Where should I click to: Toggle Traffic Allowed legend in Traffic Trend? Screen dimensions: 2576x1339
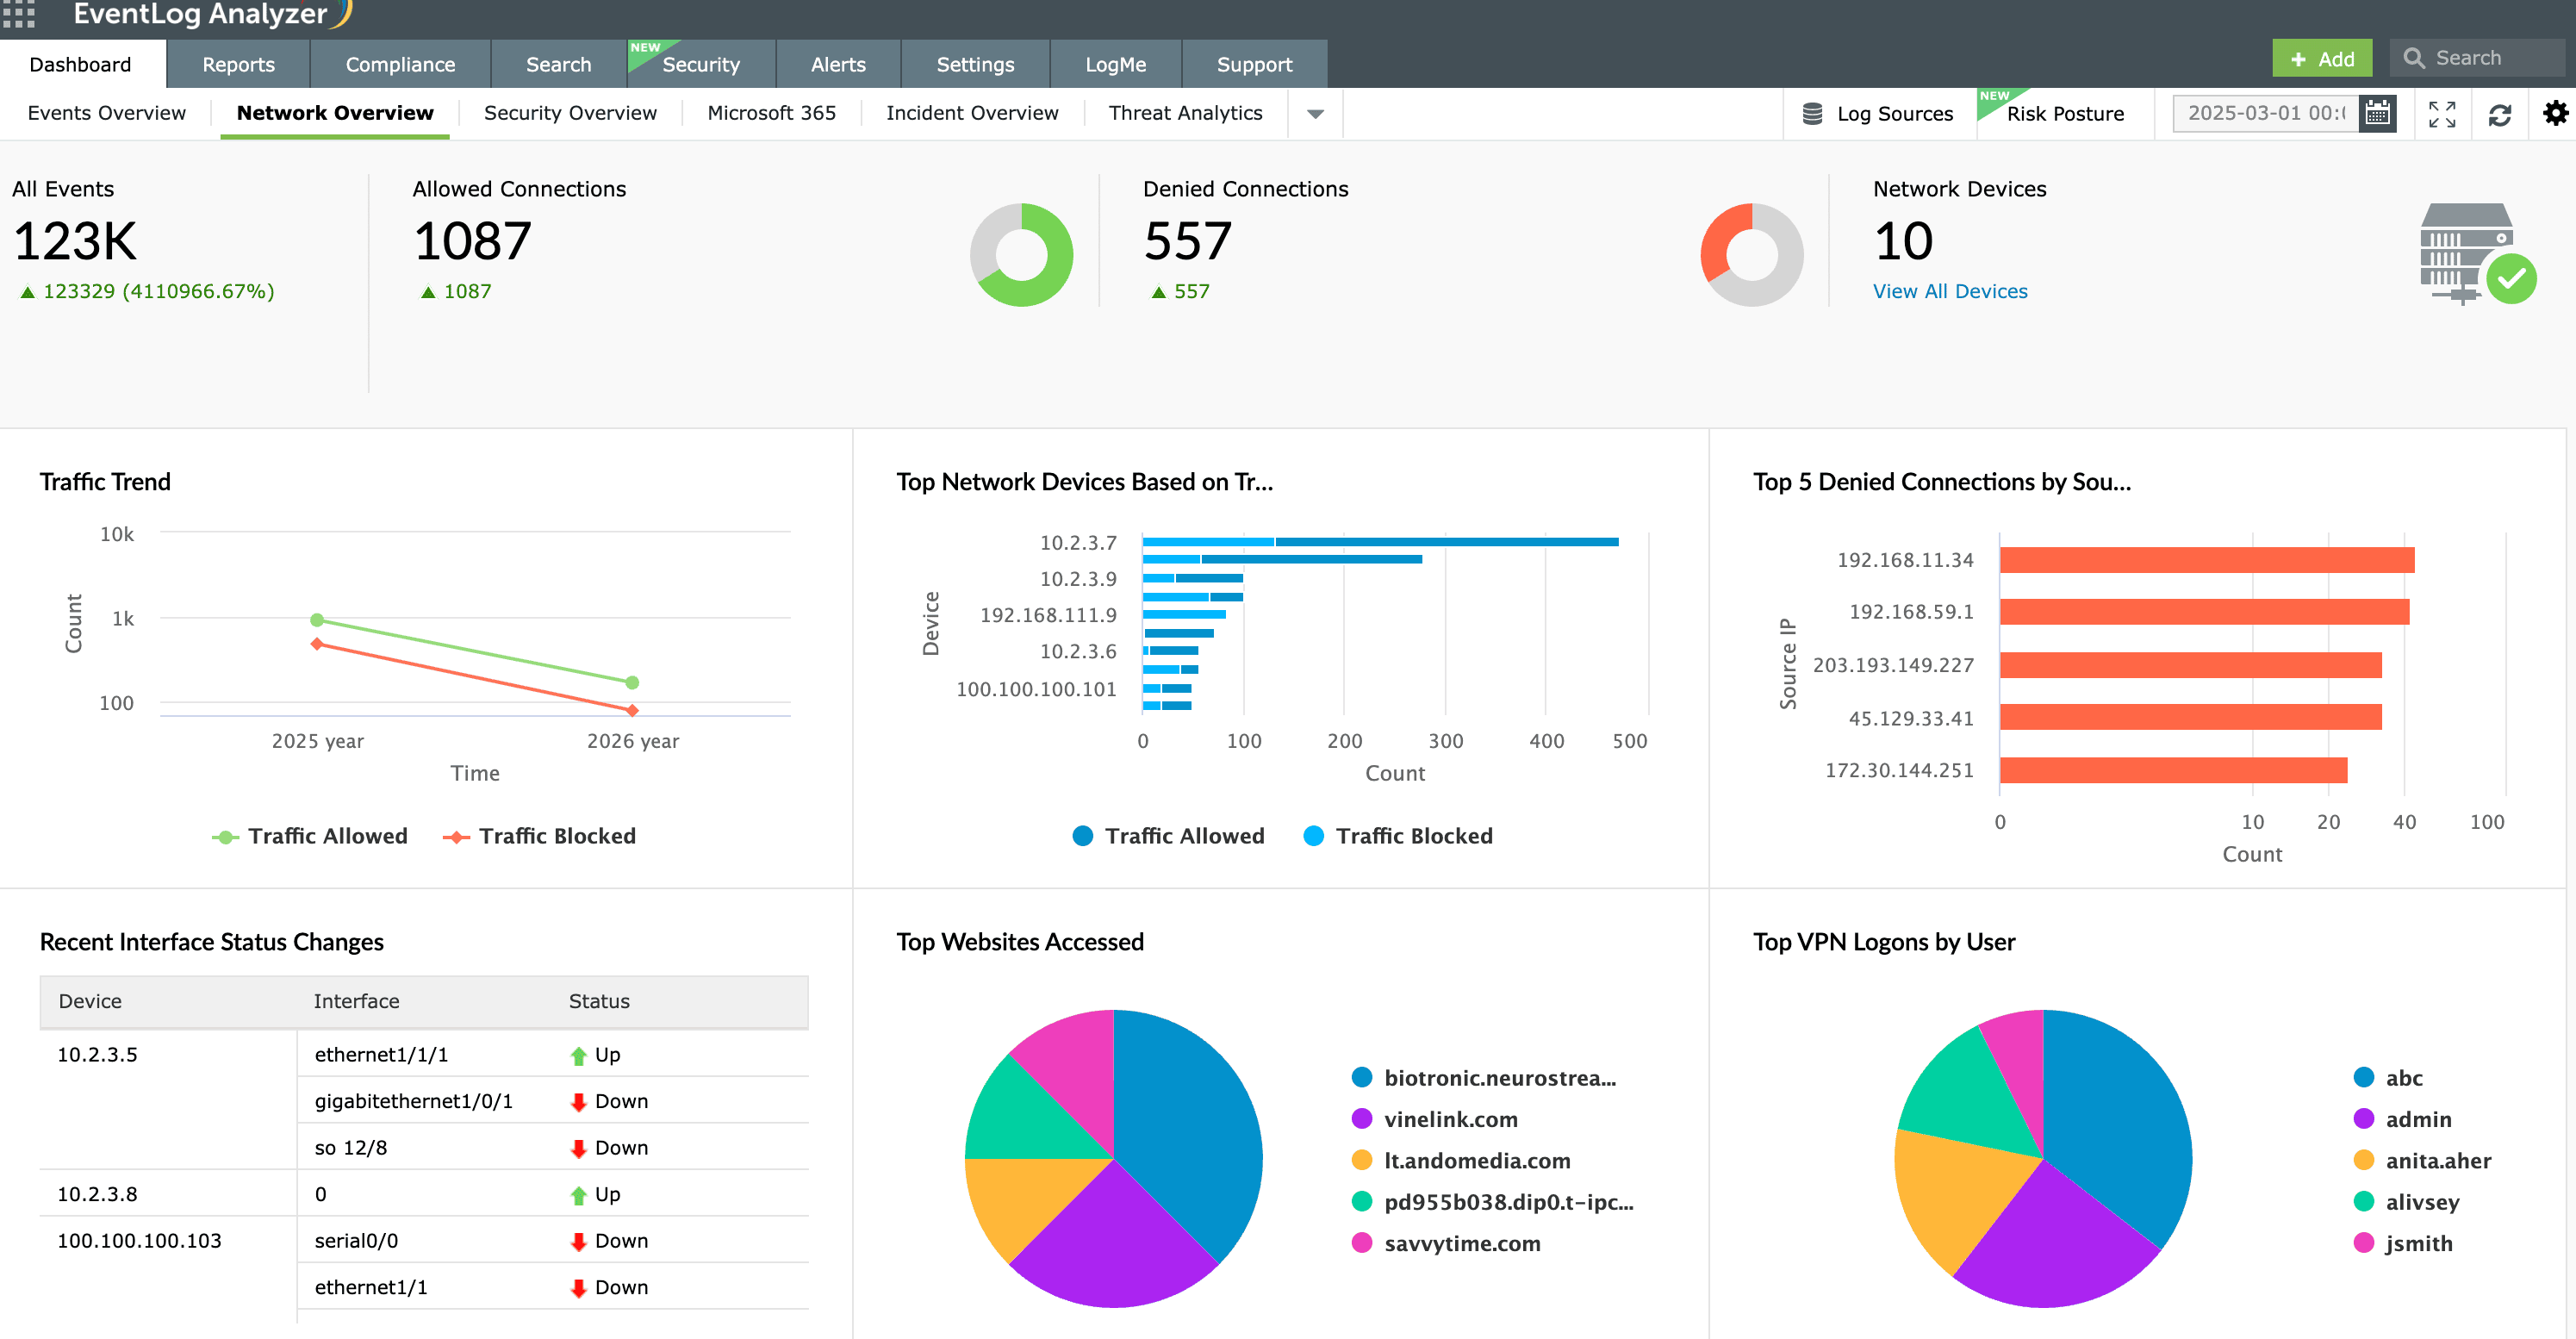tap(310, 836)
